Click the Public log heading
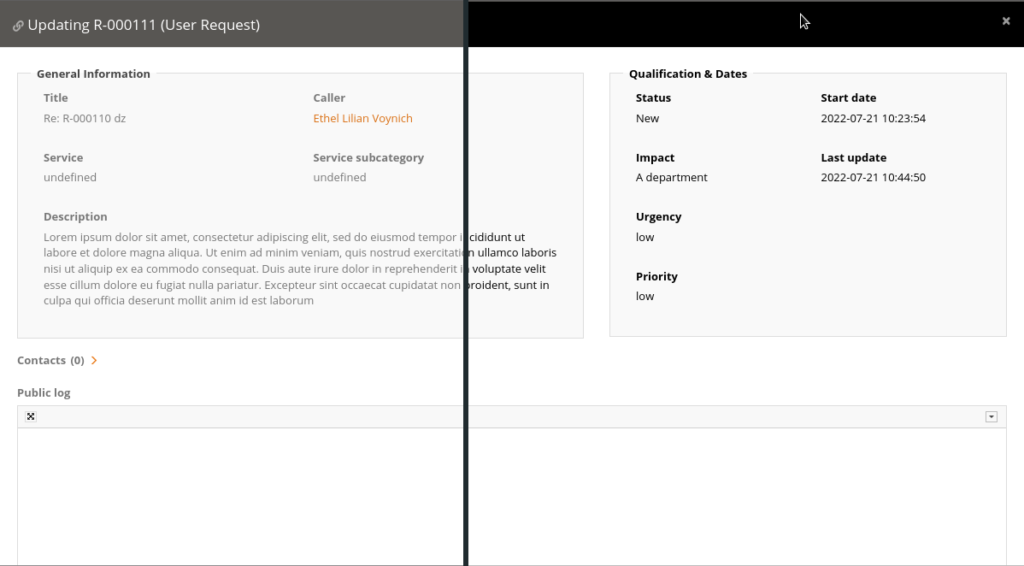Screen dimensions: 1024x566 [44, 392]
